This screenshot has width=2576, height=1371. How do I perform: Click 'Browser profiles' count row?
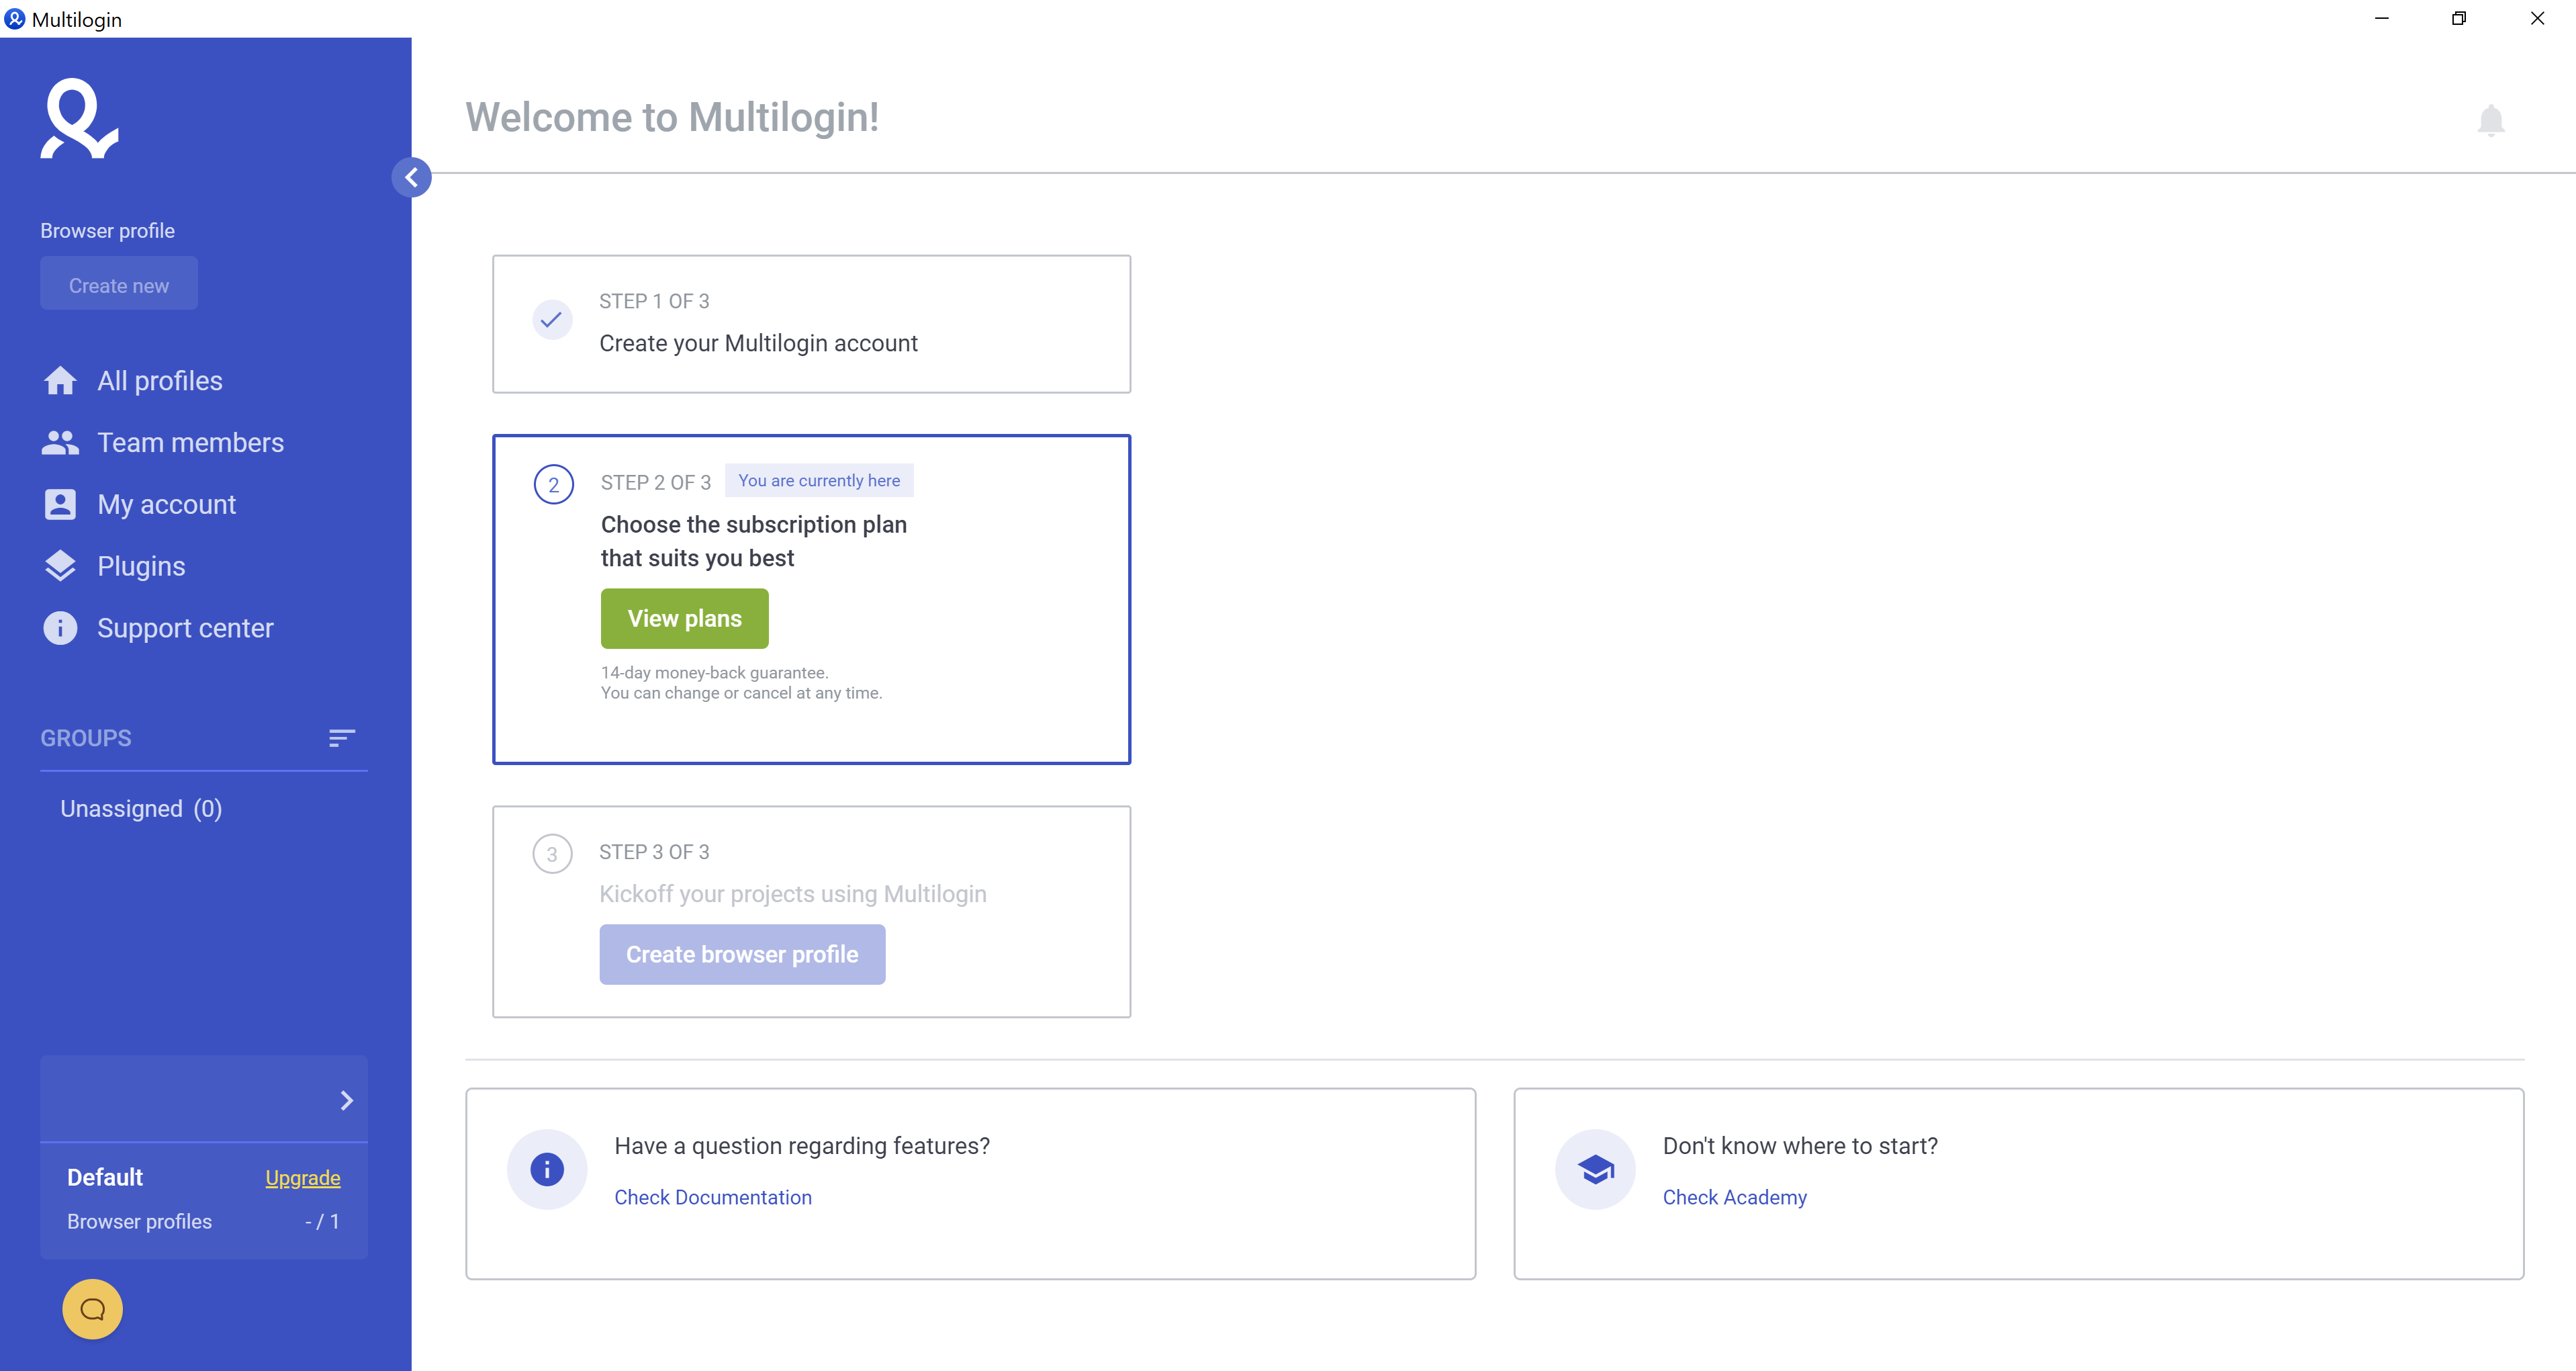coord(203,1221)
